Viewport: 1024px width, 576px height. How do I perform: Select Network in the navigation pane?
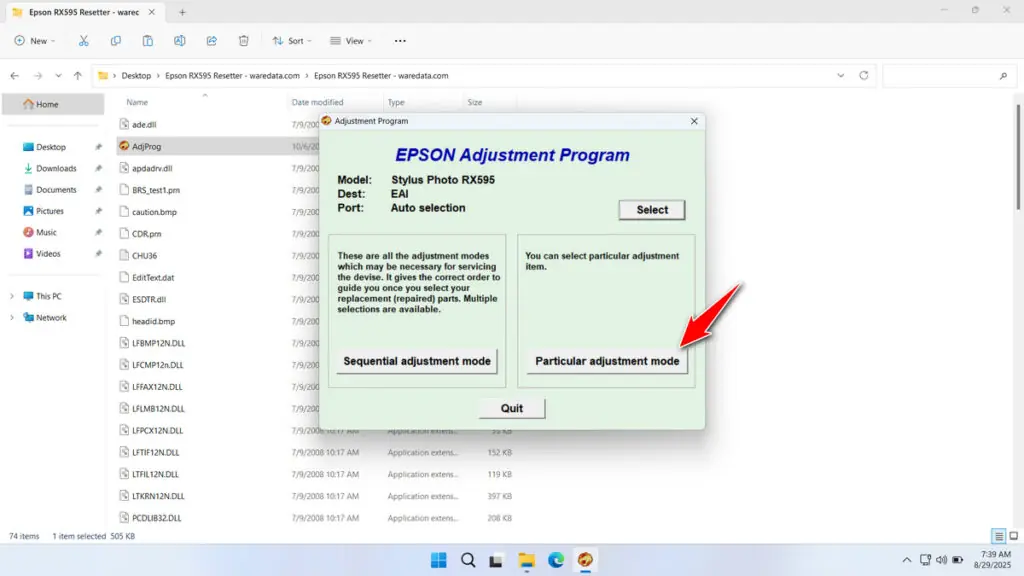pos(51,318)
